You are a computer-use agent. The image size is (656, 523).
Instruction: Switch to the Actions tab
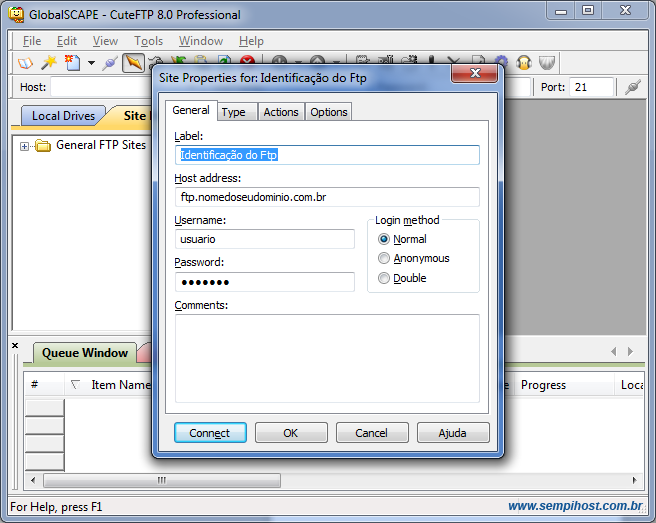pos(281,112)
